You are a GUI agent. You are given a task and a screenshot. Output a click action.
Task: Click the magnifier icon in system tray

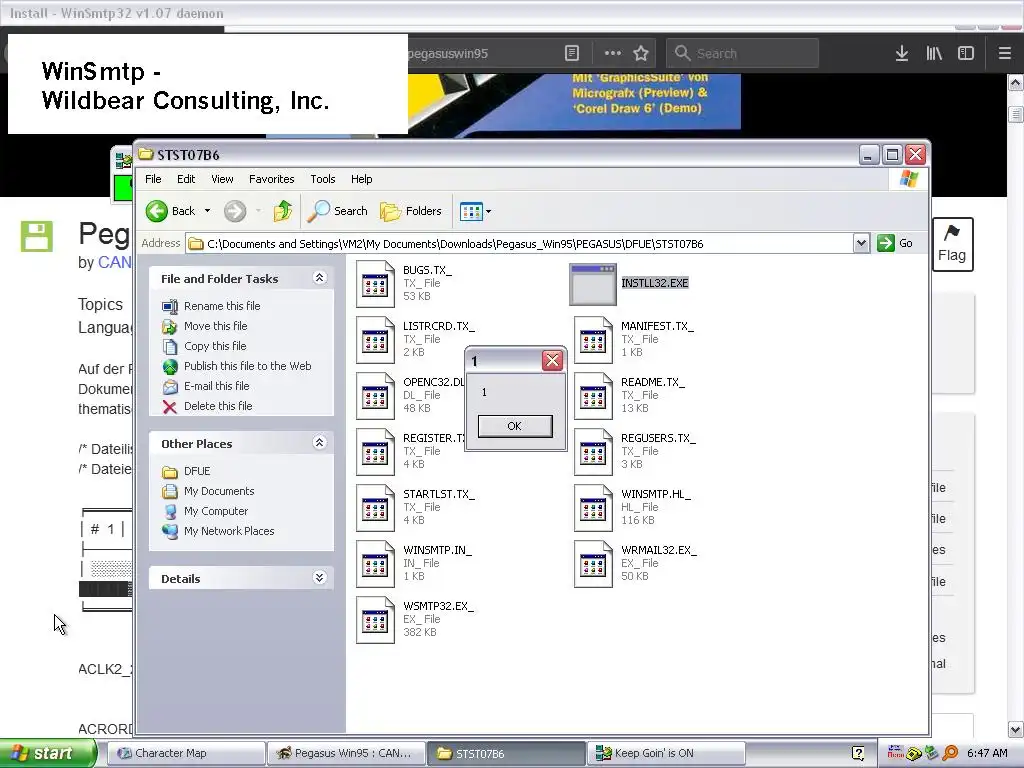click(950, 754)
